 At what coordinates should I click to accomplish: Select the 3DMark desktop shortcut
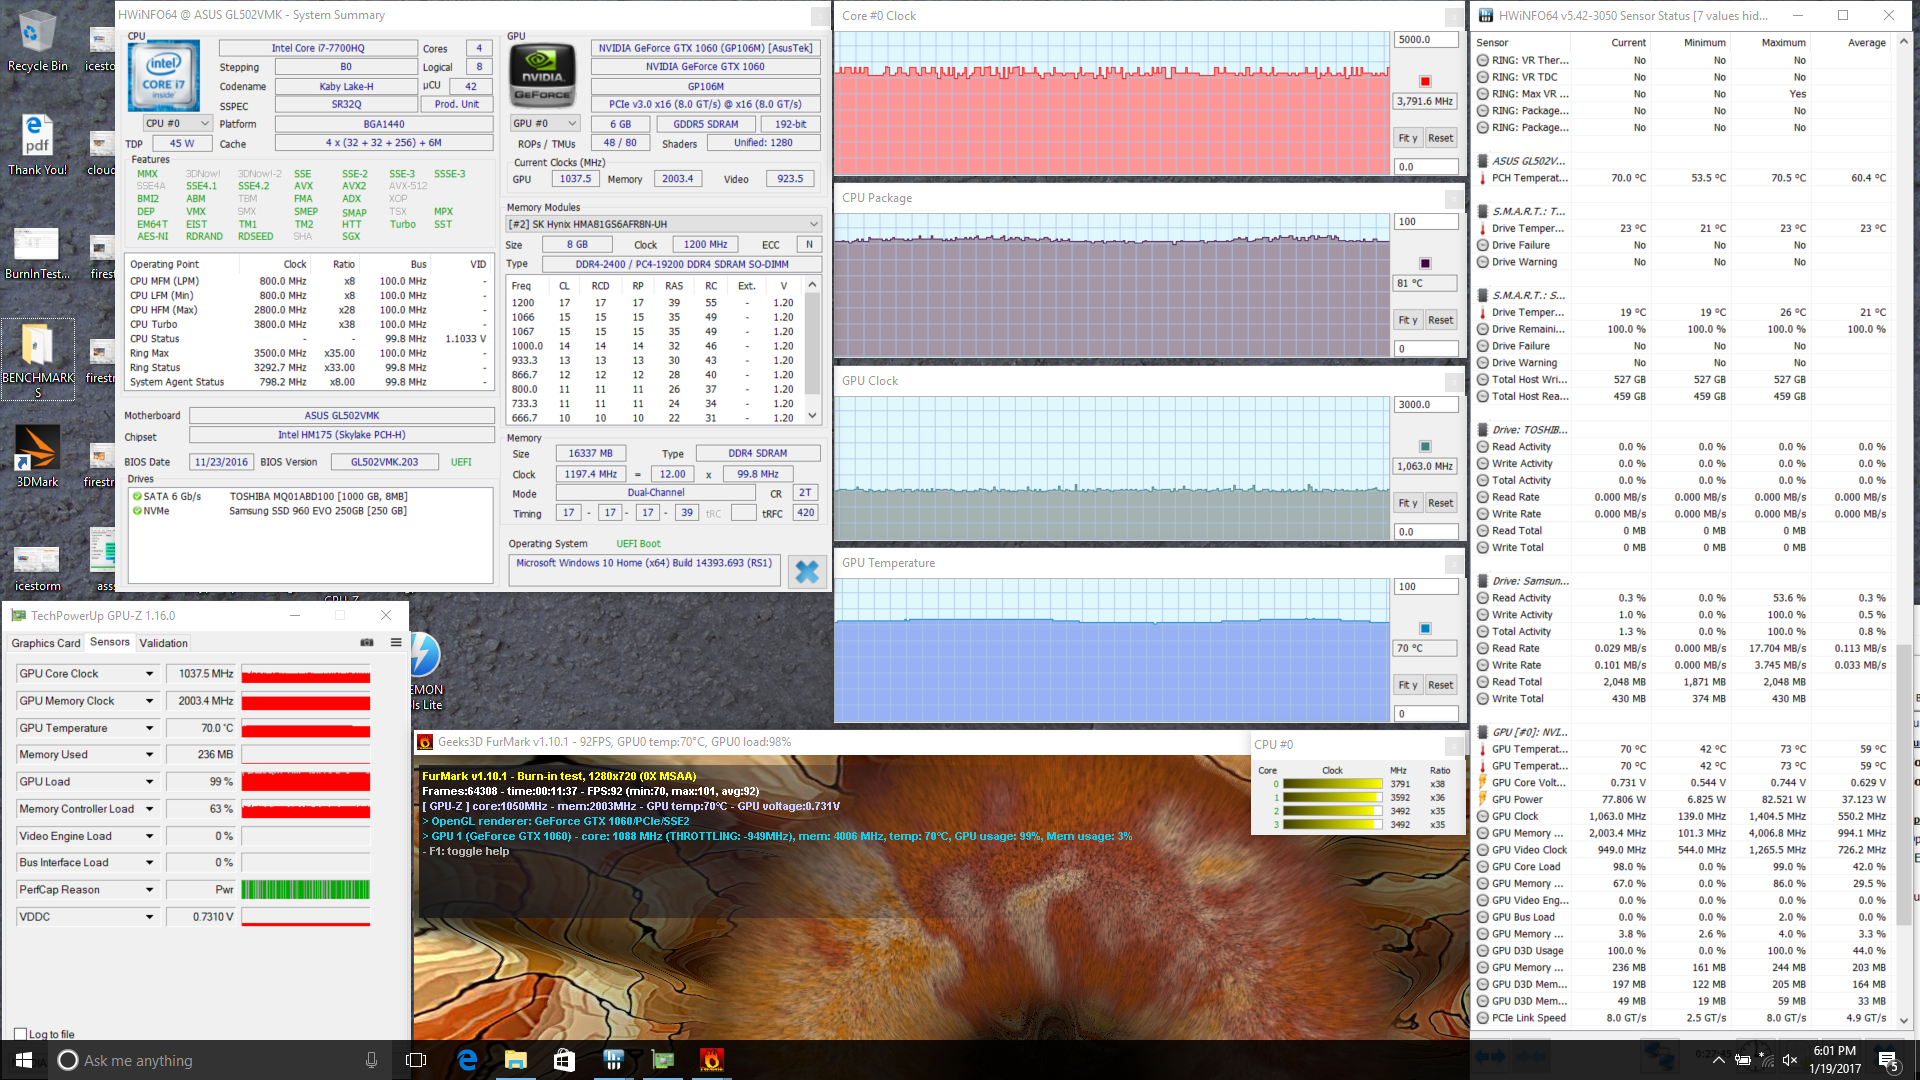[38, 457]
